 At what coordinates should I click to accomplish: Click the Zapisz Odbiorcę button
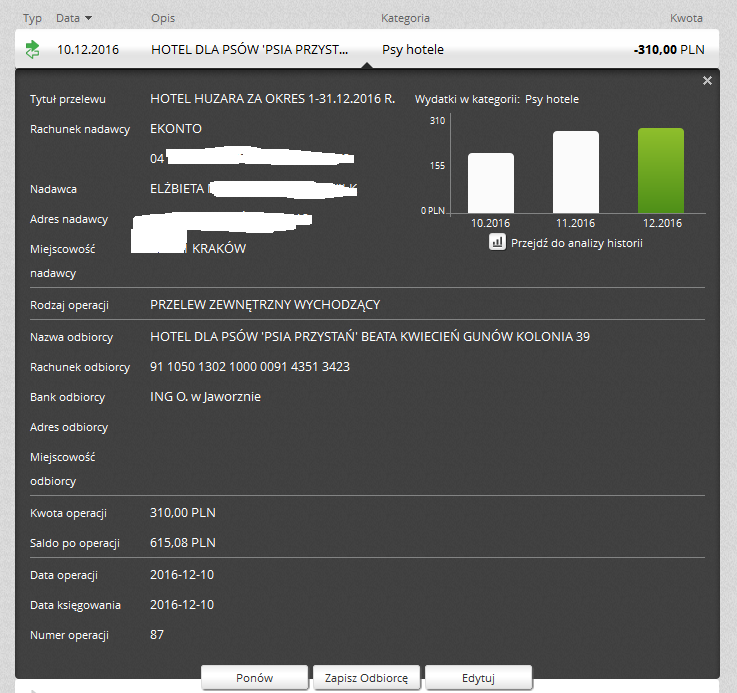point(366,677)
